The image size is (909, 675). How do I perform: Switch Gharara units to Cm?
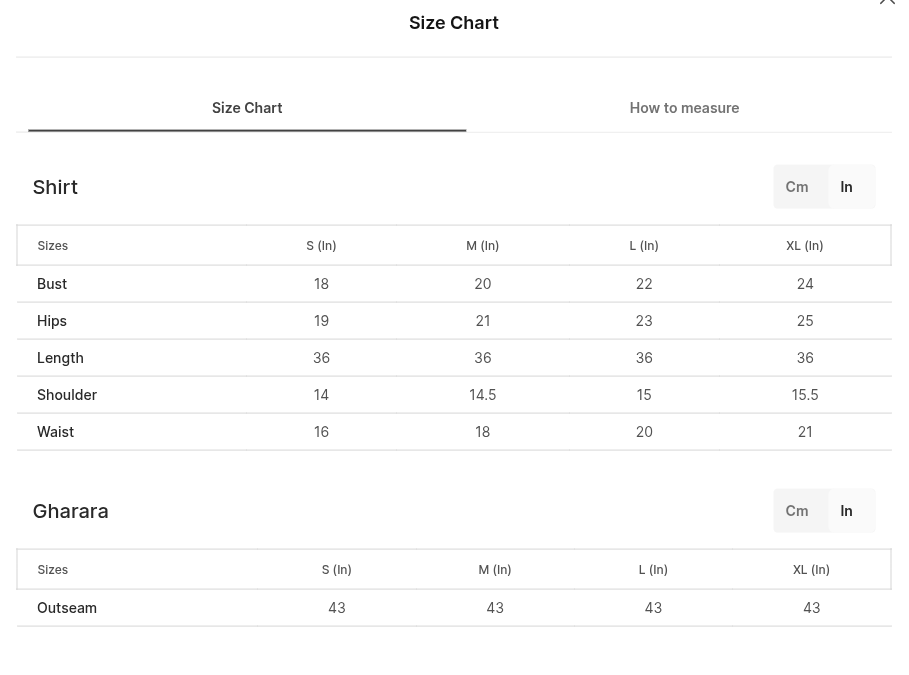pyautogui.click(x=797, y=511)
